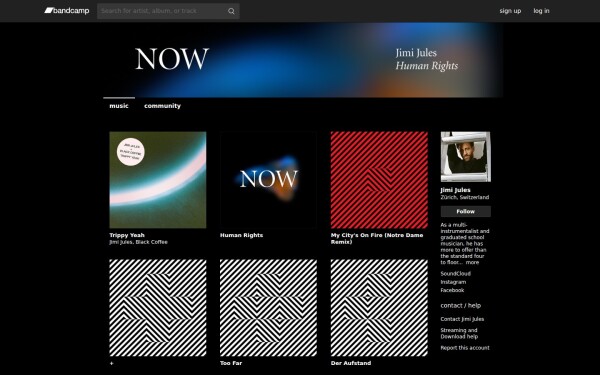Open the Human Rights NOW album cover

click(268, 180)
